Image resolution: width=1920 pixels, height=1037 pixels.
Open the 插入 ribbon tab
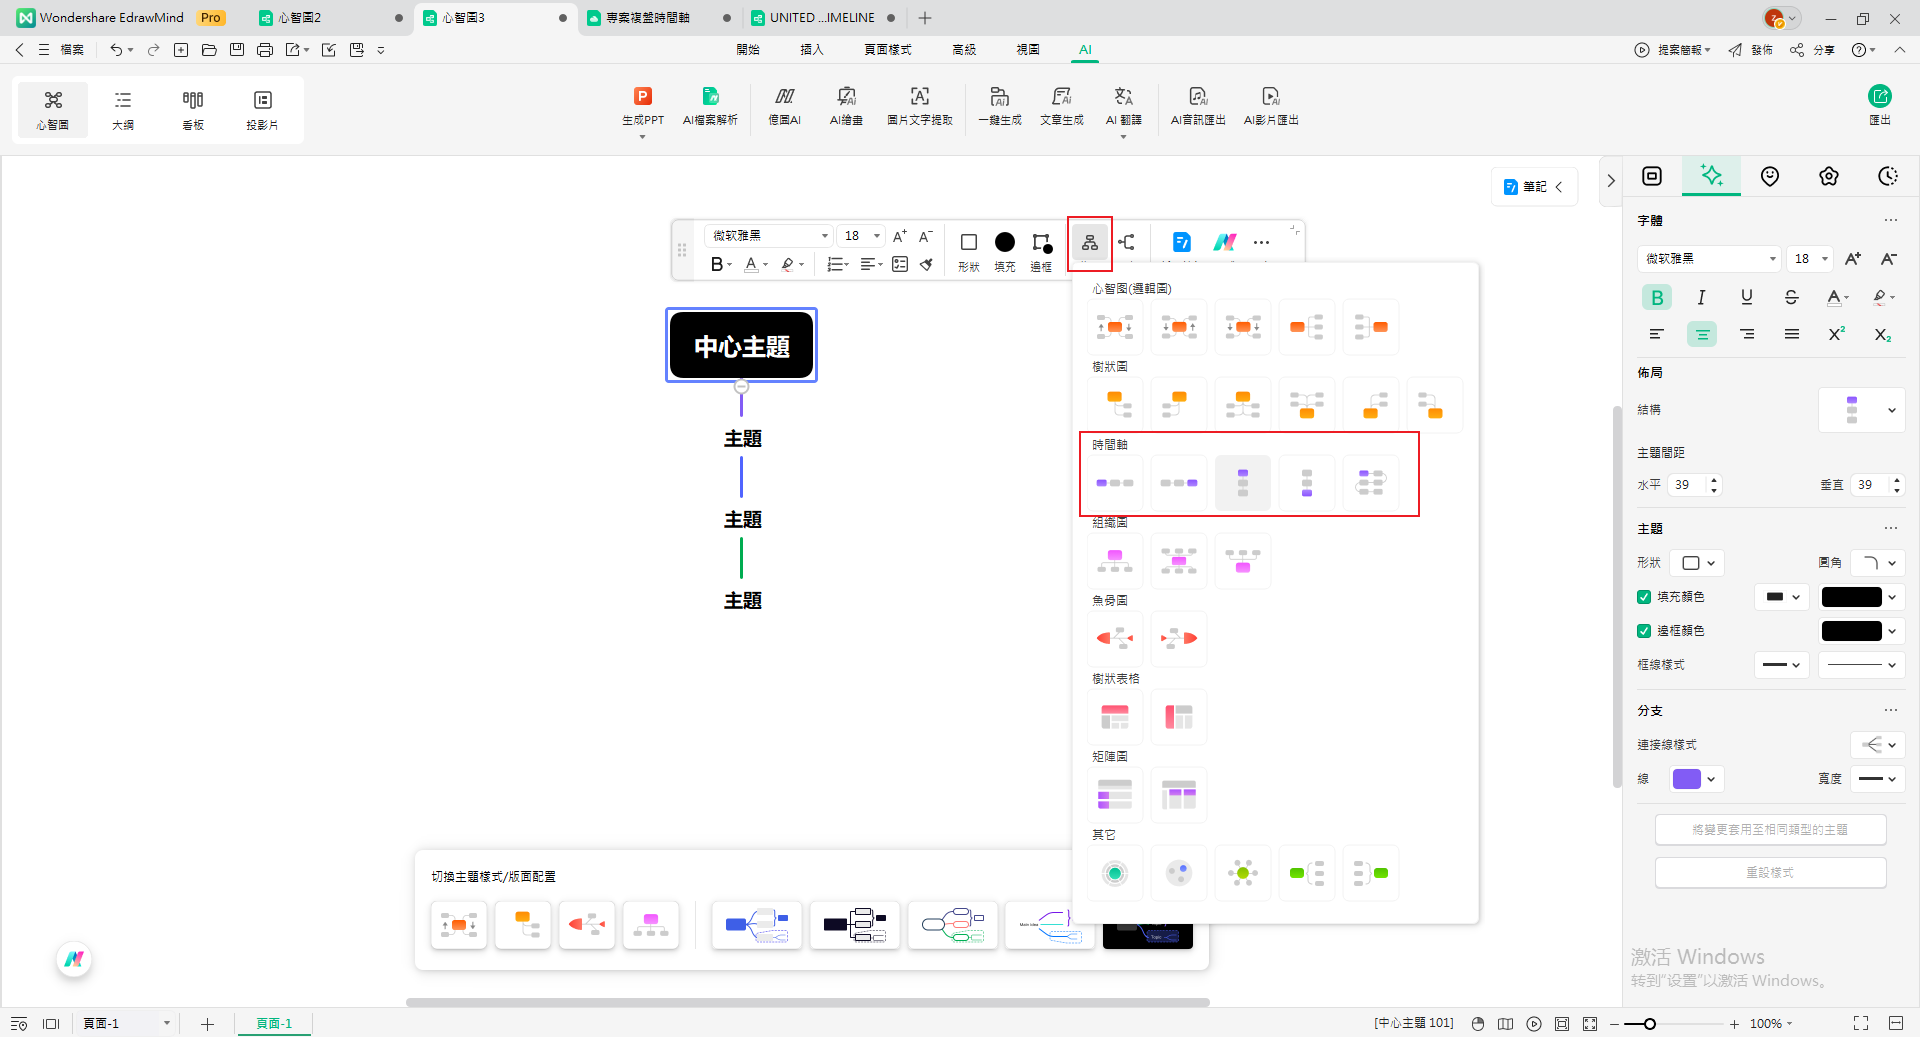point(811,50)
